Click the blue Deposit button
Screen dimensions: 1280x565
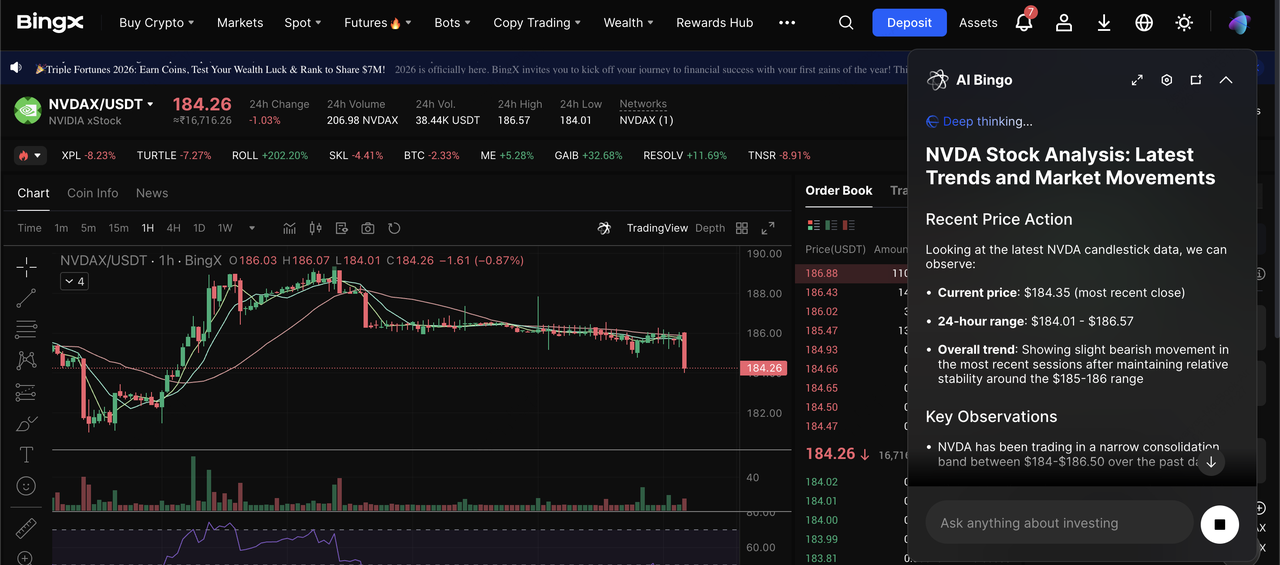pyautogui.click(x=909, y=22)
